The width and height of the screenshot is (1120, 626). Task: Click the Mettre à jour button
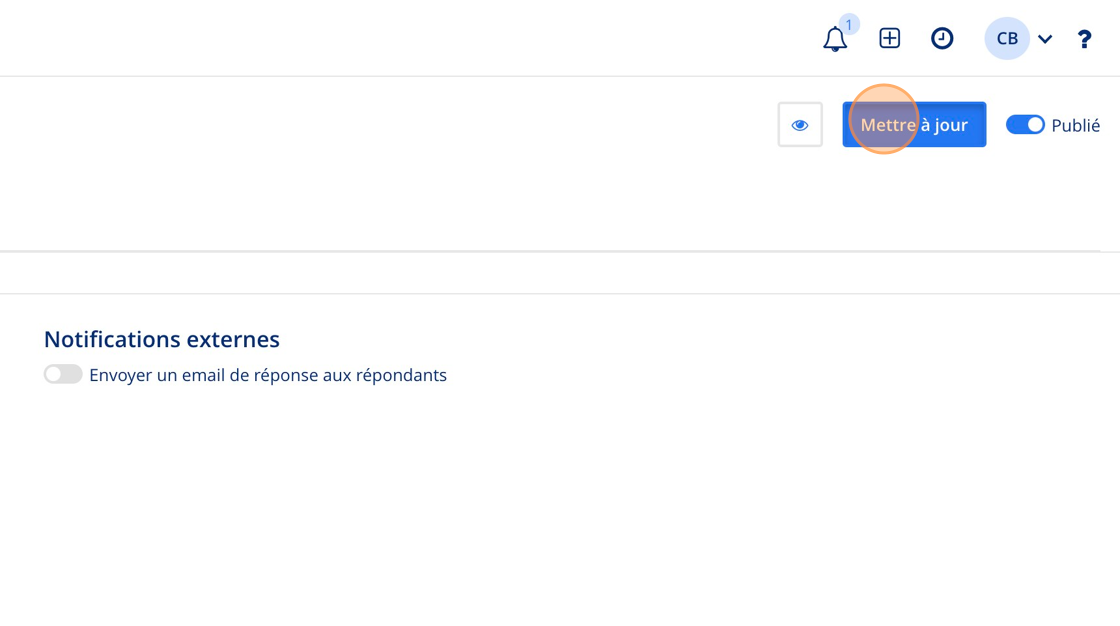(914, 124)
